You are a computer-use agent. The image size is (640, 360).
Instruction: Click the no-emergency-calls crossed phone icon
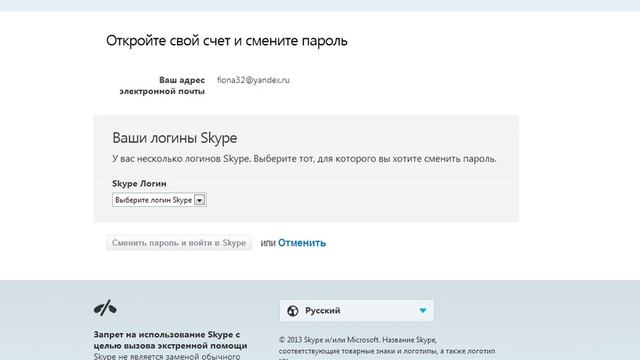click(x=105, y=308)
